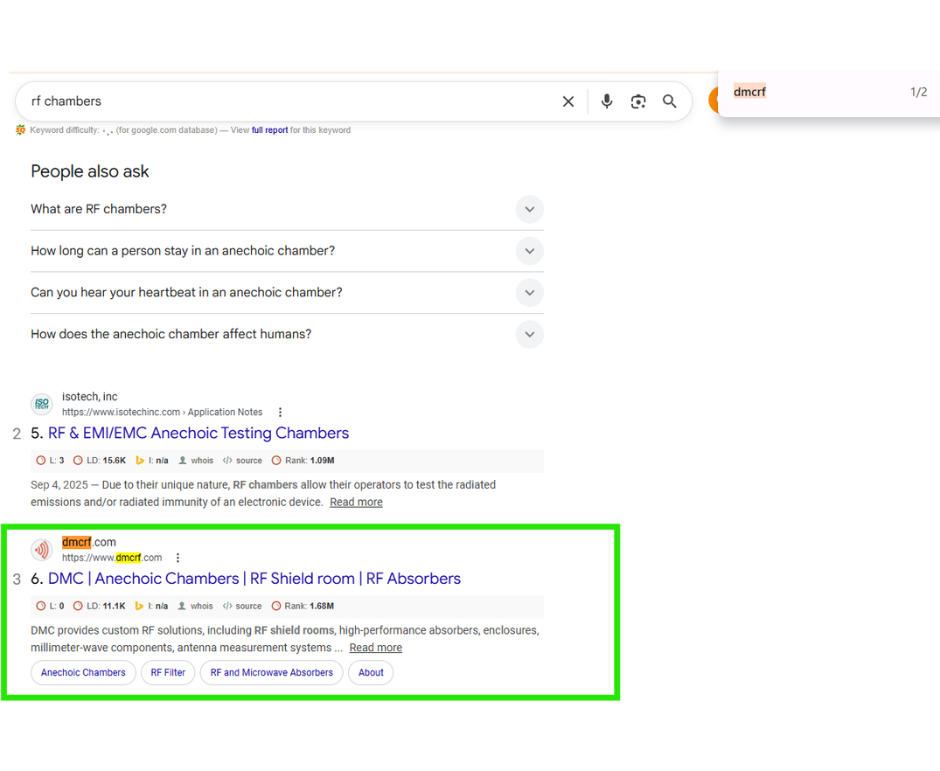Click the isotechinc.com Application Notes URL

[x=162, y=412]
